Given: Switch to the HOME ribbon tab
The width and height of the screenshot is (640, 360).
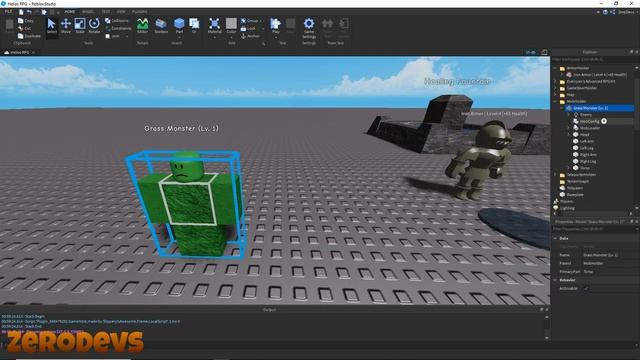Looking at the screenshot, I should coord(70,12).
